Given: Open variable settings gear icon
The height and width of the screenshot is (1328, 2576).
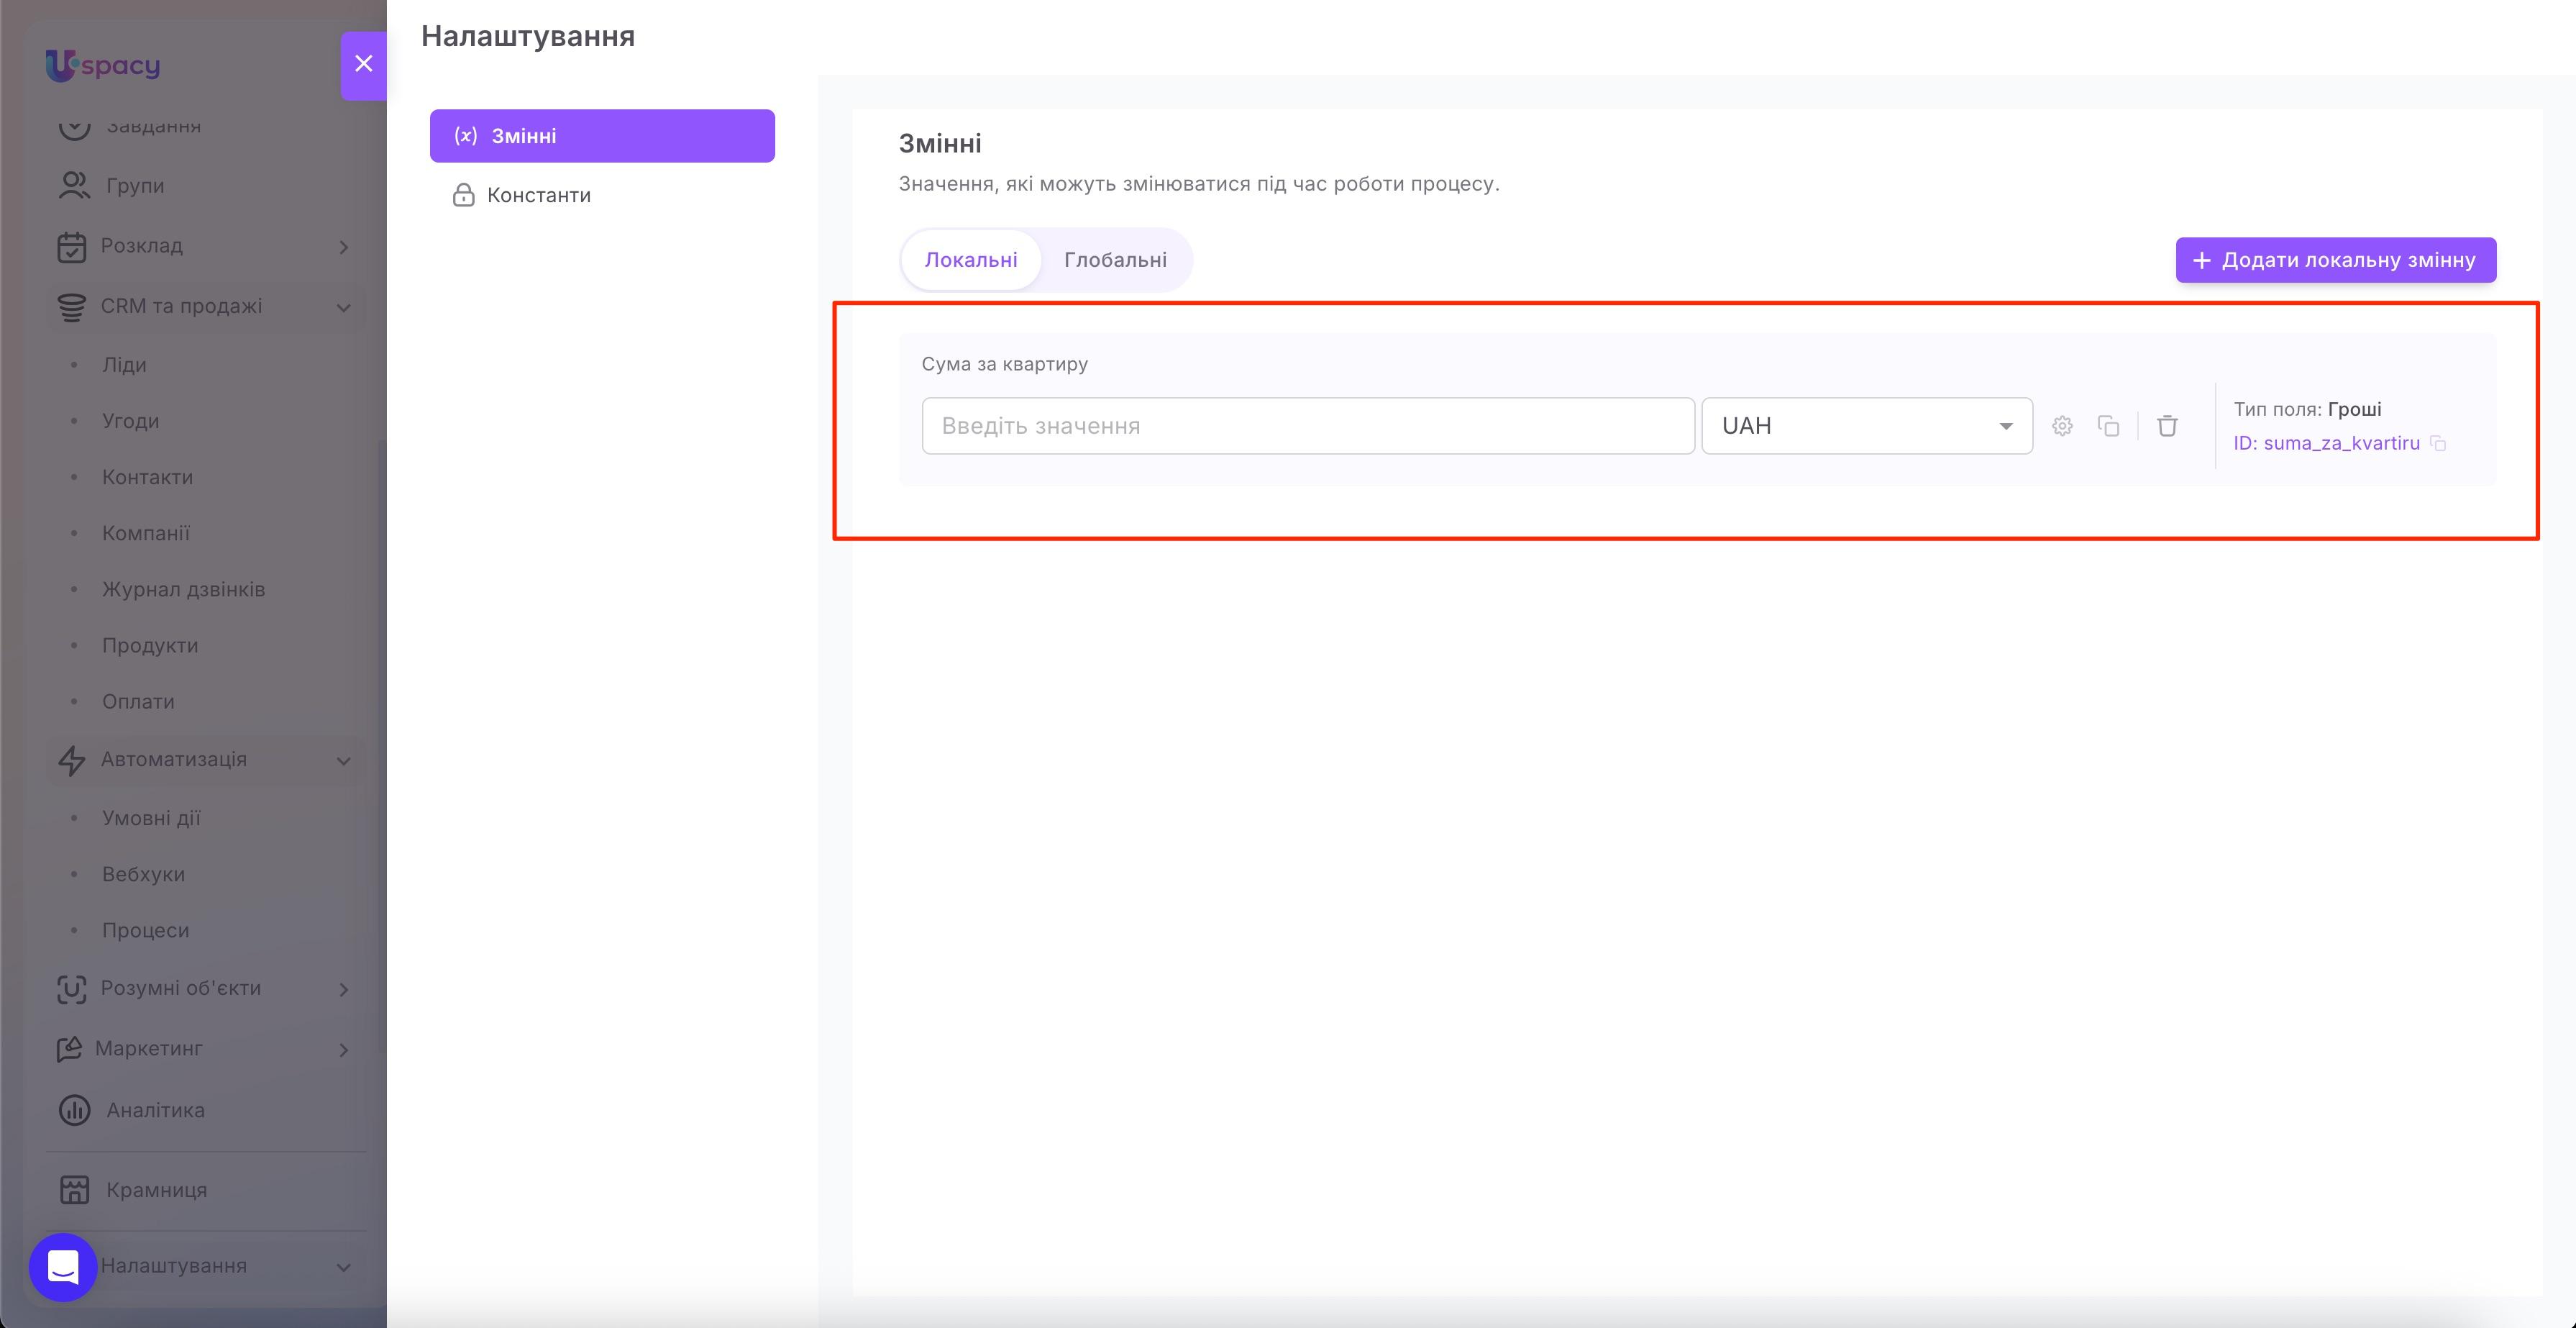Looking at the screenshot, I should point(2062,426).
